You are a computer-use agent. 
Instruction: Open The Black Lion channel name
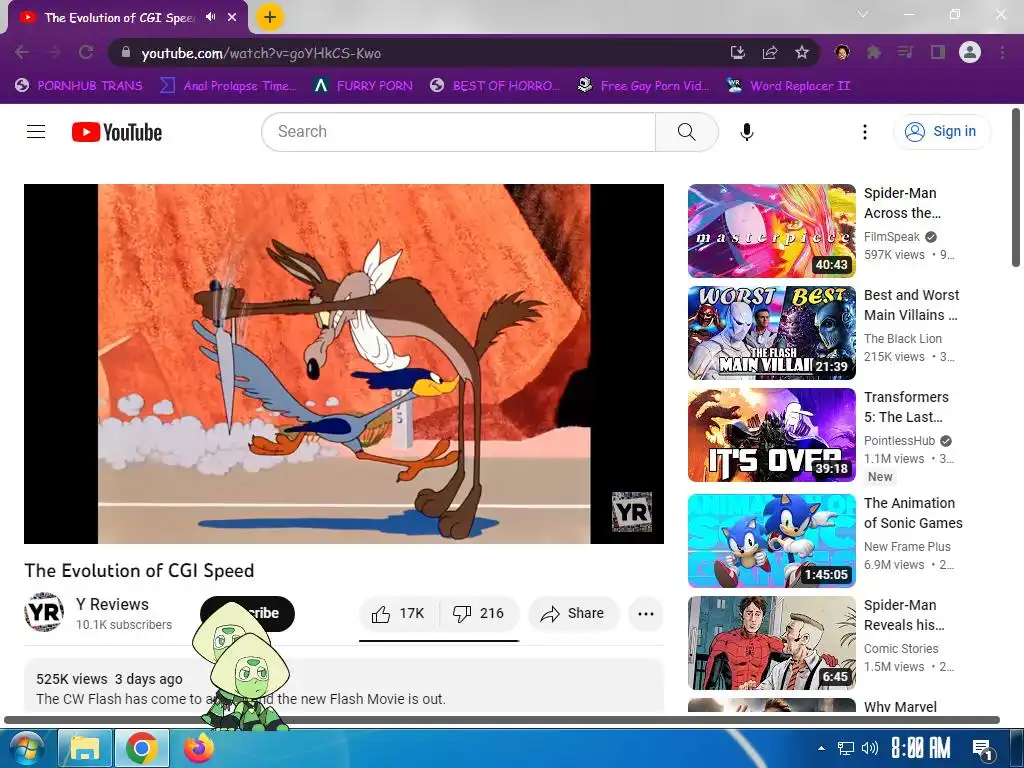(x=903, y=339)
